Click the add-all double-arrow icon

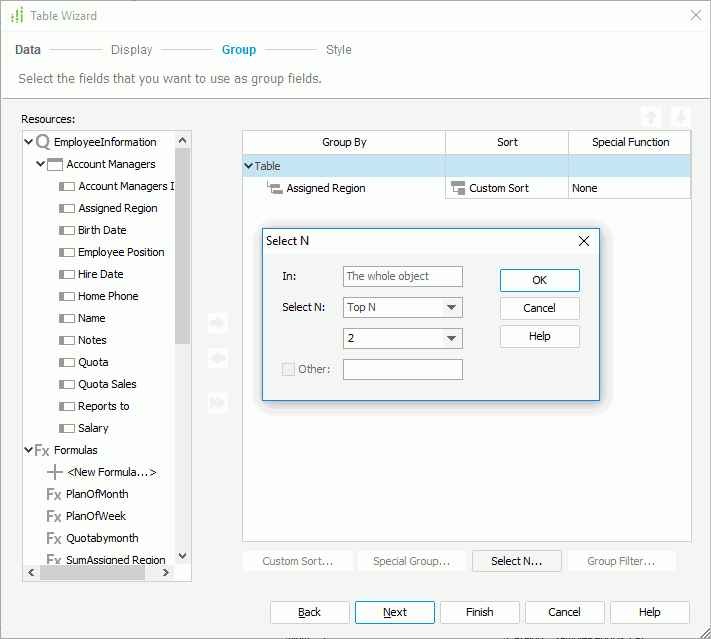(218, 403)
